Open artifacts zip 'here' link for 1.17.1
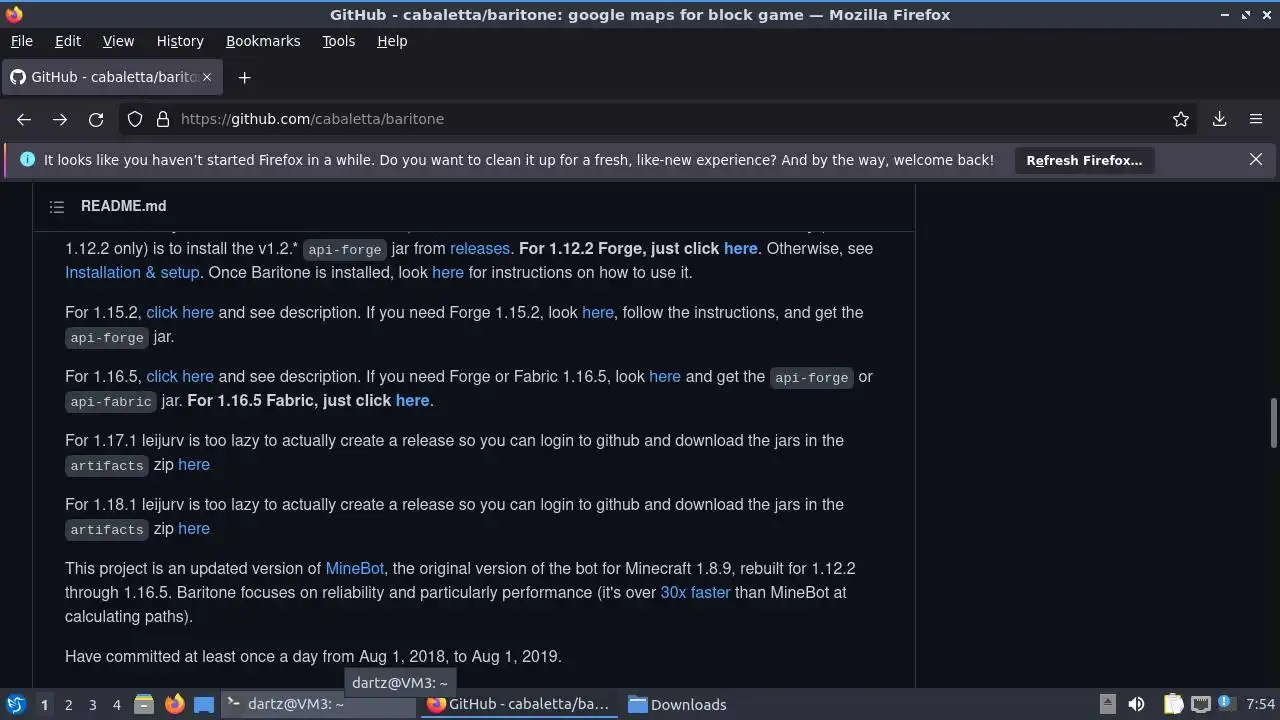 [194, 464]
